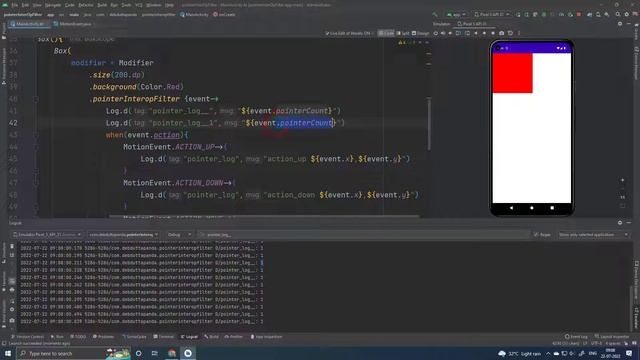Switch editor to Design view
Screen dimensions: 640x360
point(420,33)
